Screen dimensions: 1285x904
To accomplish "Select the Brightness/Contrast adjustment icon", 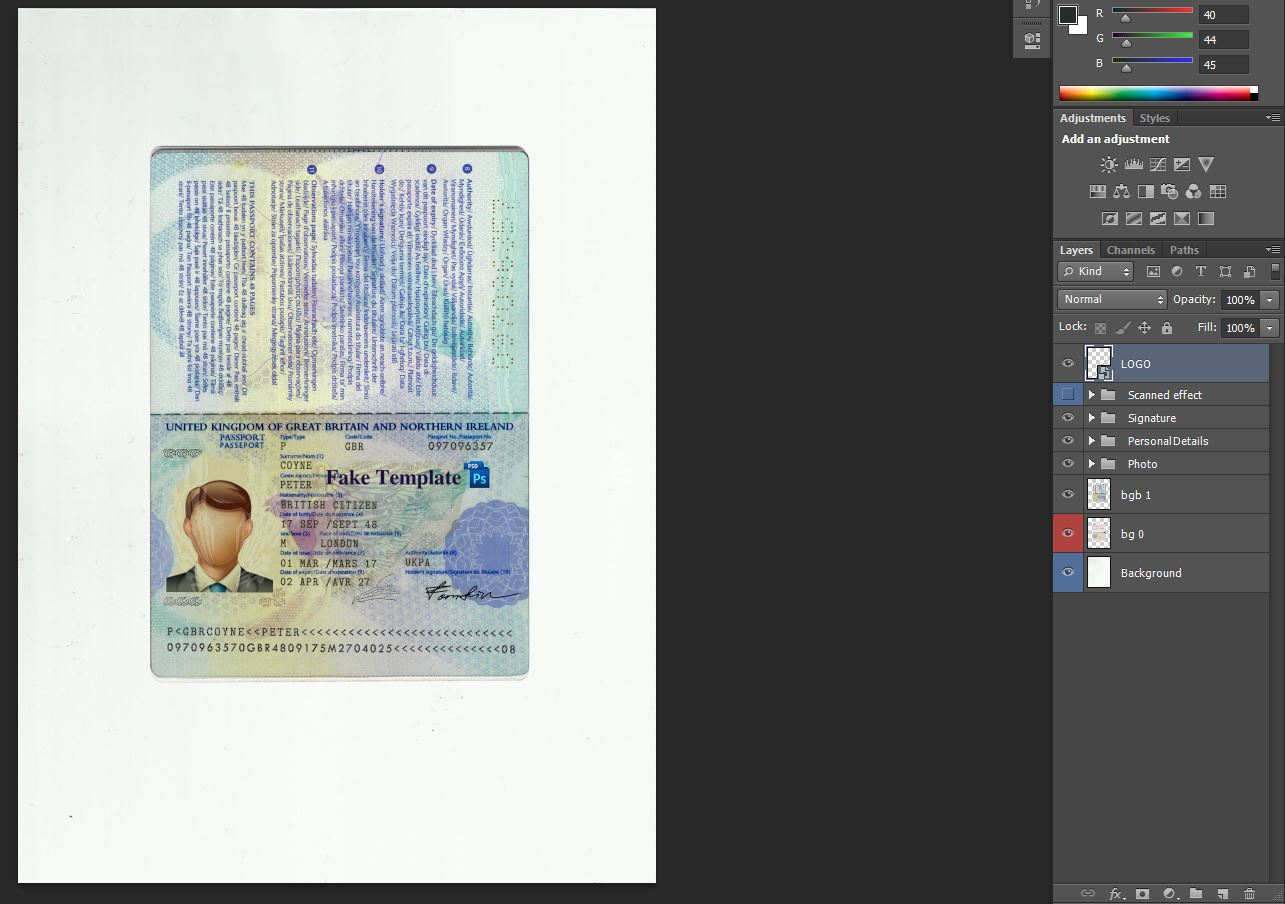I will coord(1109,164).
